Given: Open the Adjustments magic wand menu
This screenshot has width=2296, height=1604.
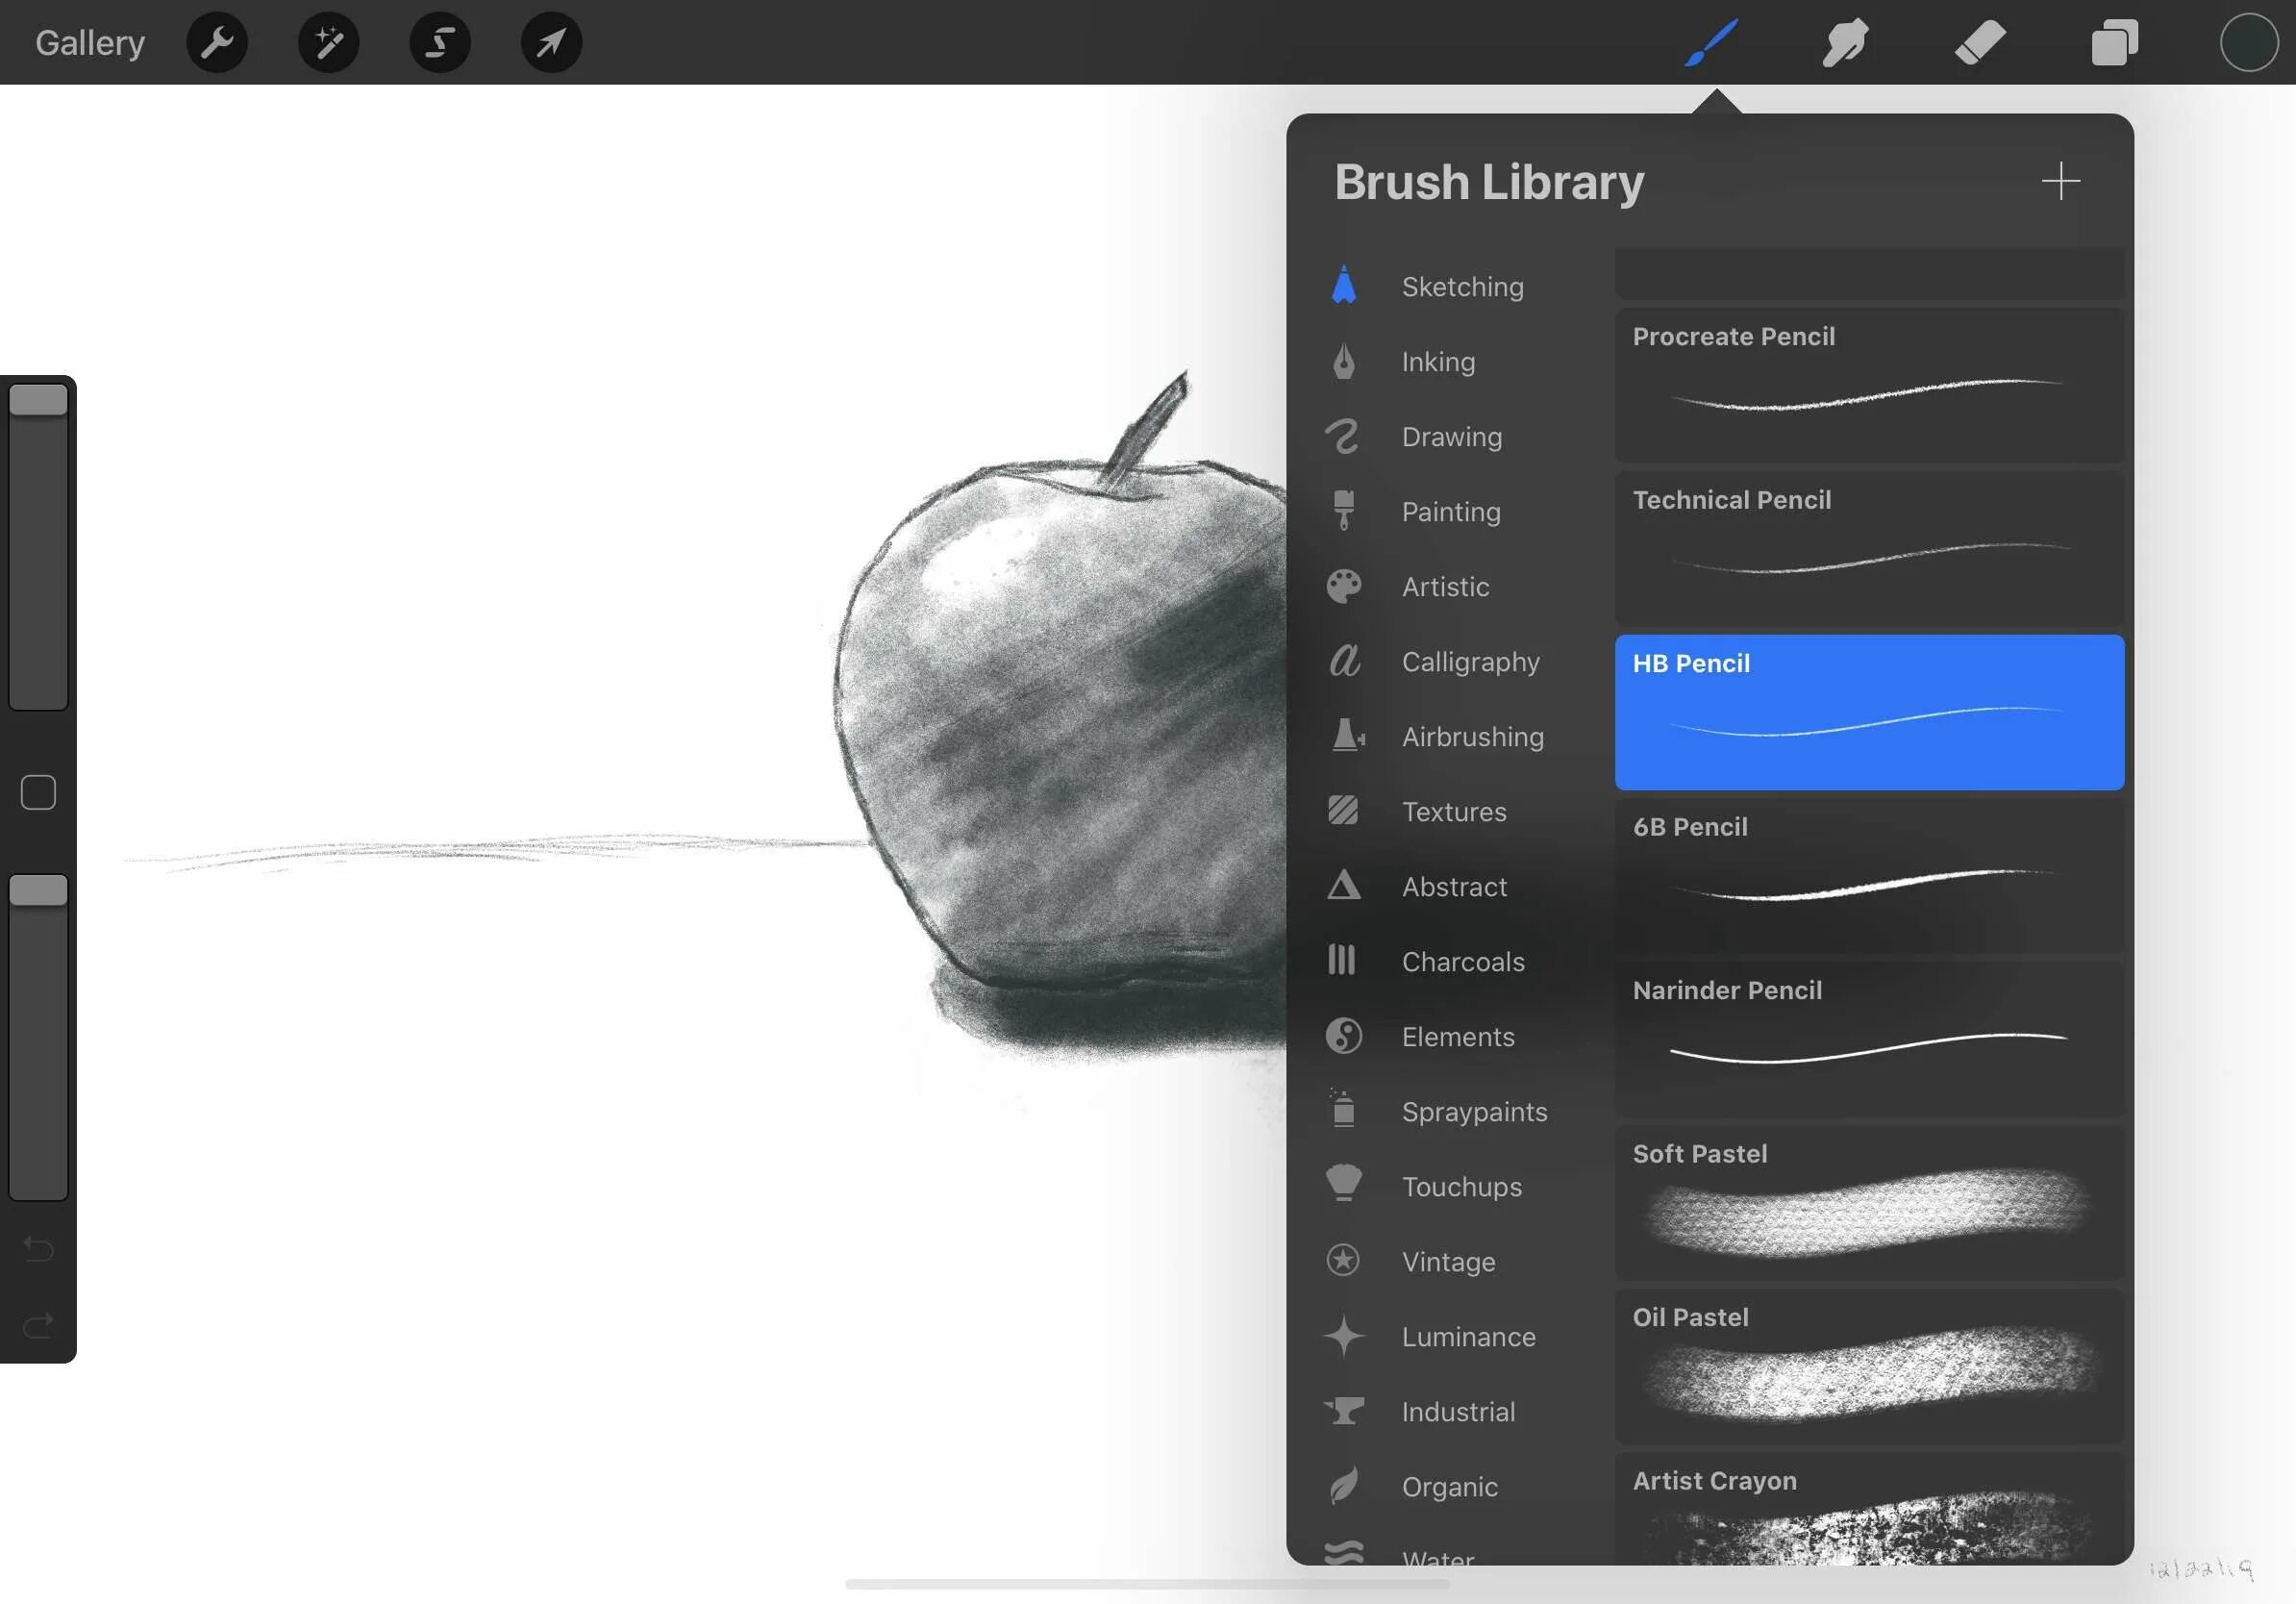Looking at the screenshot, I should pos(328,42).
